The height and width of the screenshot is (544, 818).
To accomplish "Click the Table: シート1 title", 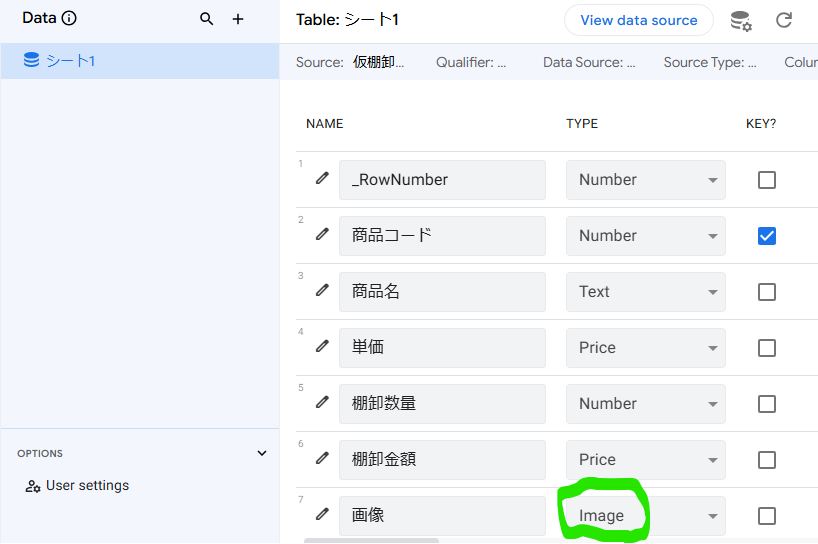I will coord(347,20).
